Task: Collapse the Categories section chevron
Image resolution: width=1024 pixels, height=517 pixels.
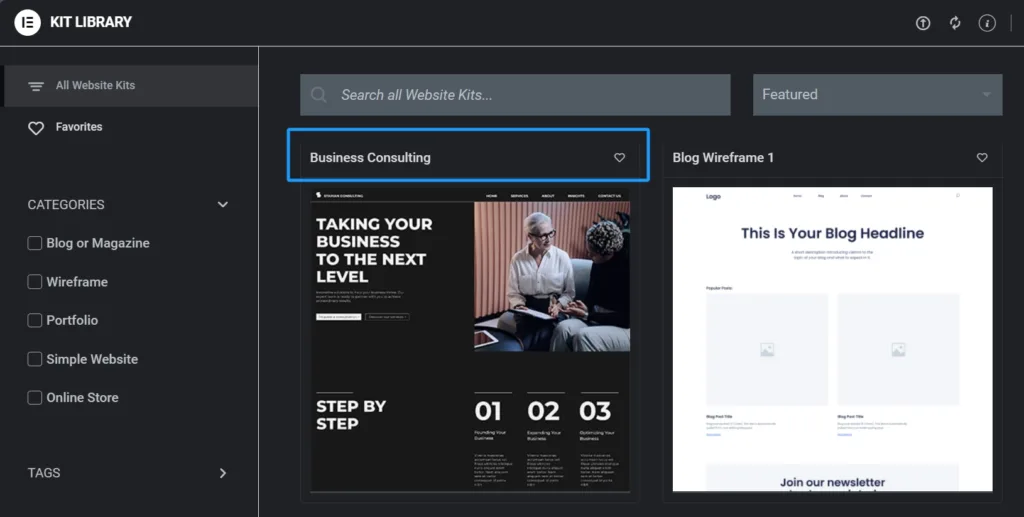Action: point(222,205)
